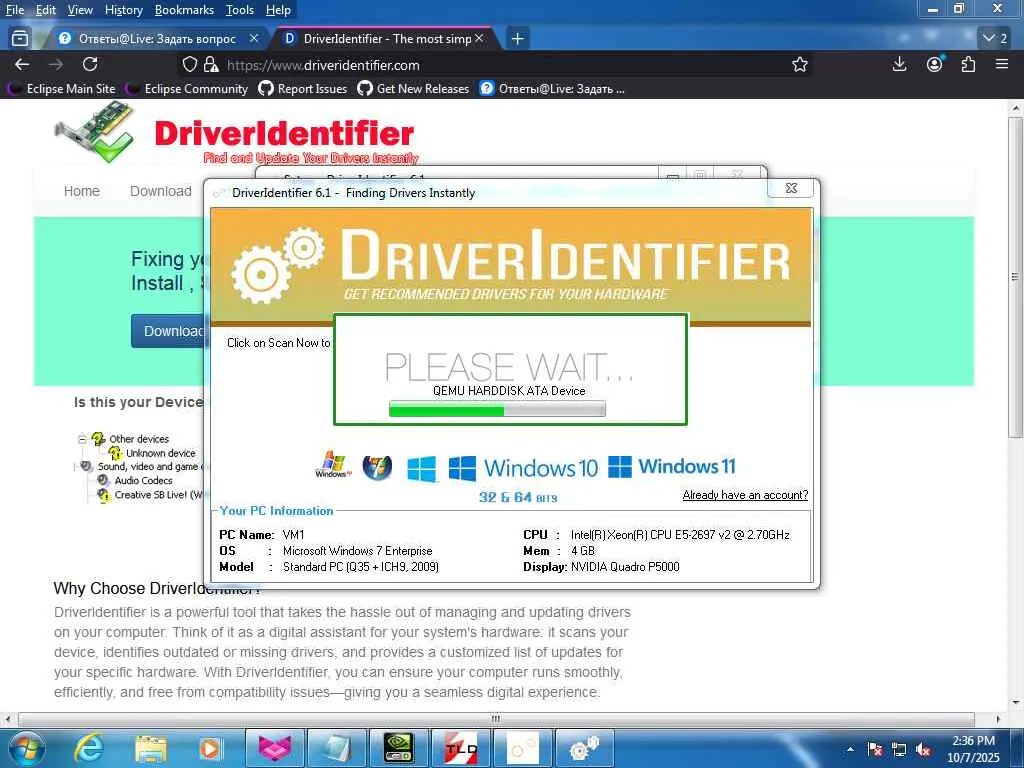Click the Action Center flag tray icon

(874, 750)
